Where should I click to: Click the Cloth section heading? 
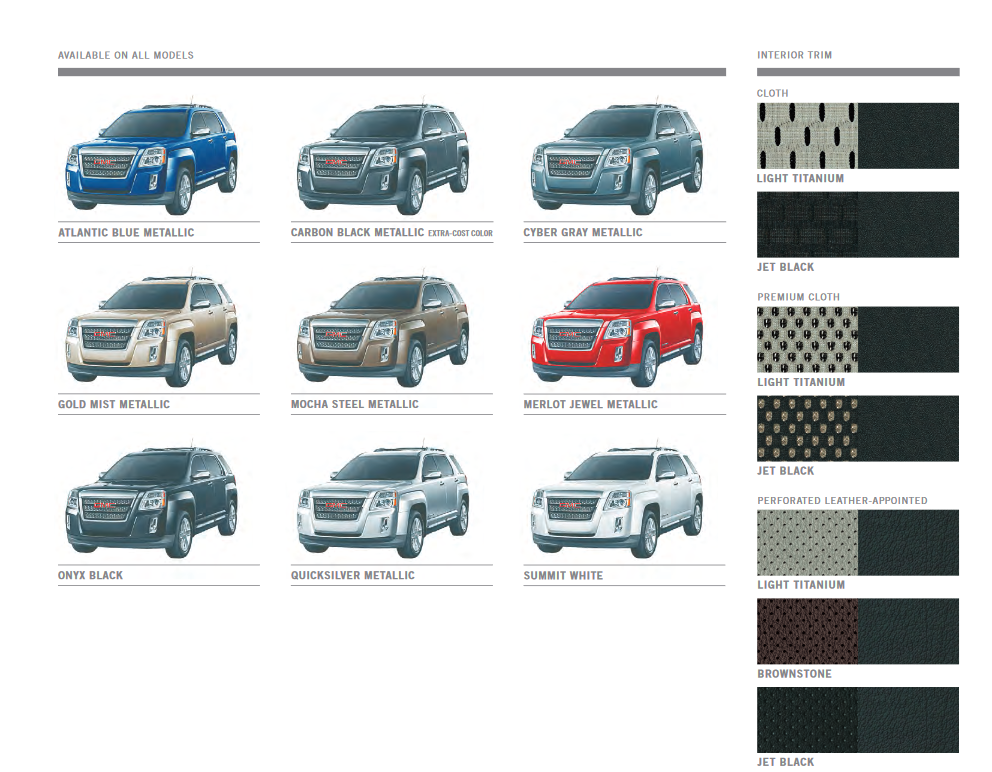[772, 94]
